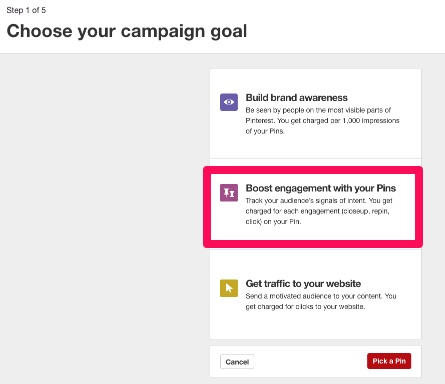This screenshot has height=384, width=445.
Task: Select Boost engagement with your Pins heading
Action: pos(321,188)
